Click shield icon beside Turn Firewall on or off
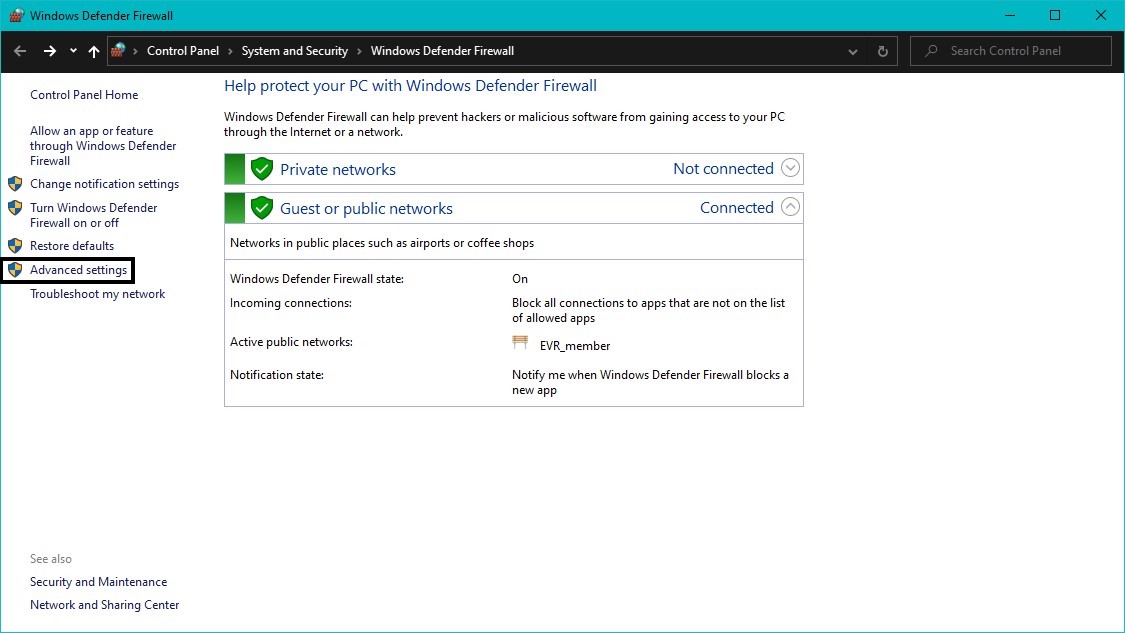 [x=15, y=208]
